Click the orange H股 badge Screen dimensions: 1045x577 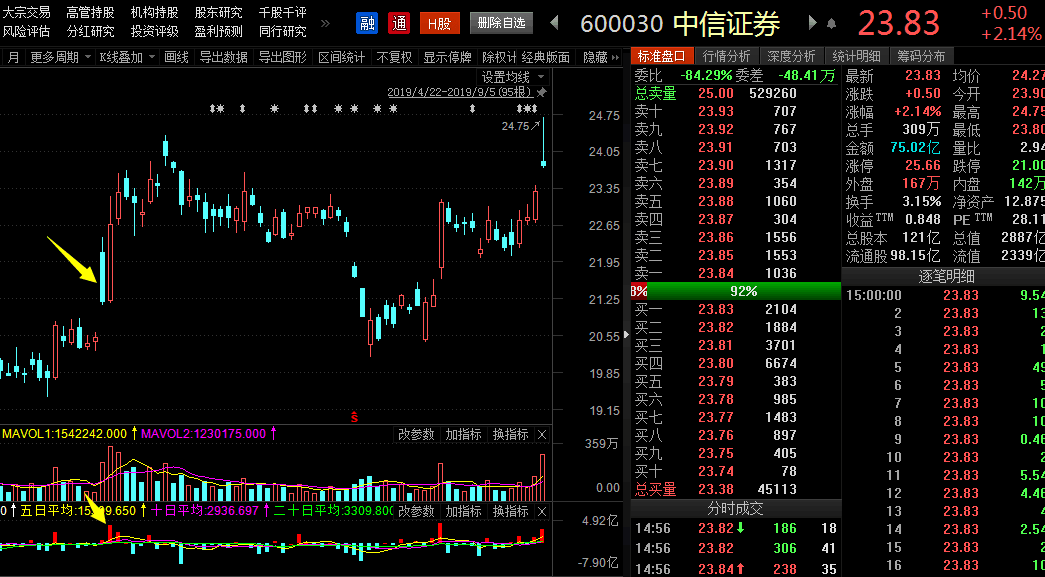click(440, 23)
